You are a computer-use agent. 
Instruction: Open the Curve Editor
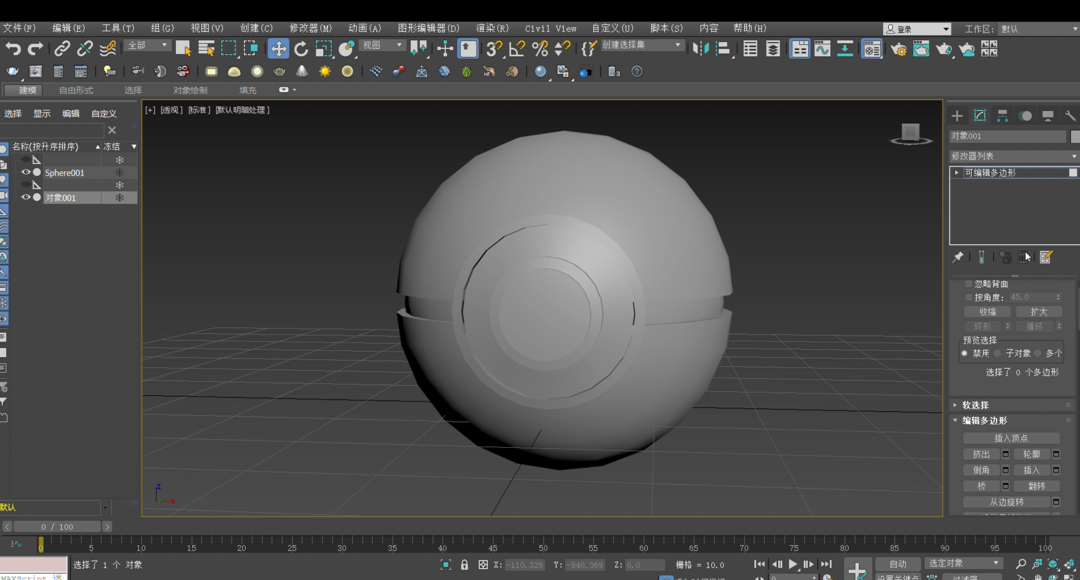click(822, 48)
